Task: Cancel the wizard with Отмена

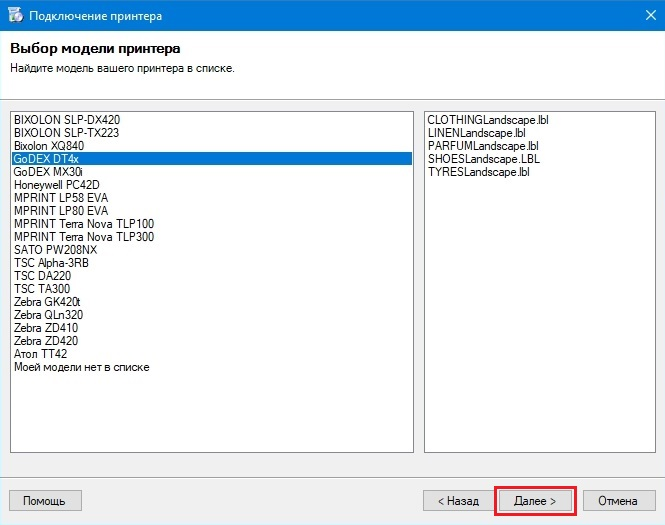Action: [618, 501]
